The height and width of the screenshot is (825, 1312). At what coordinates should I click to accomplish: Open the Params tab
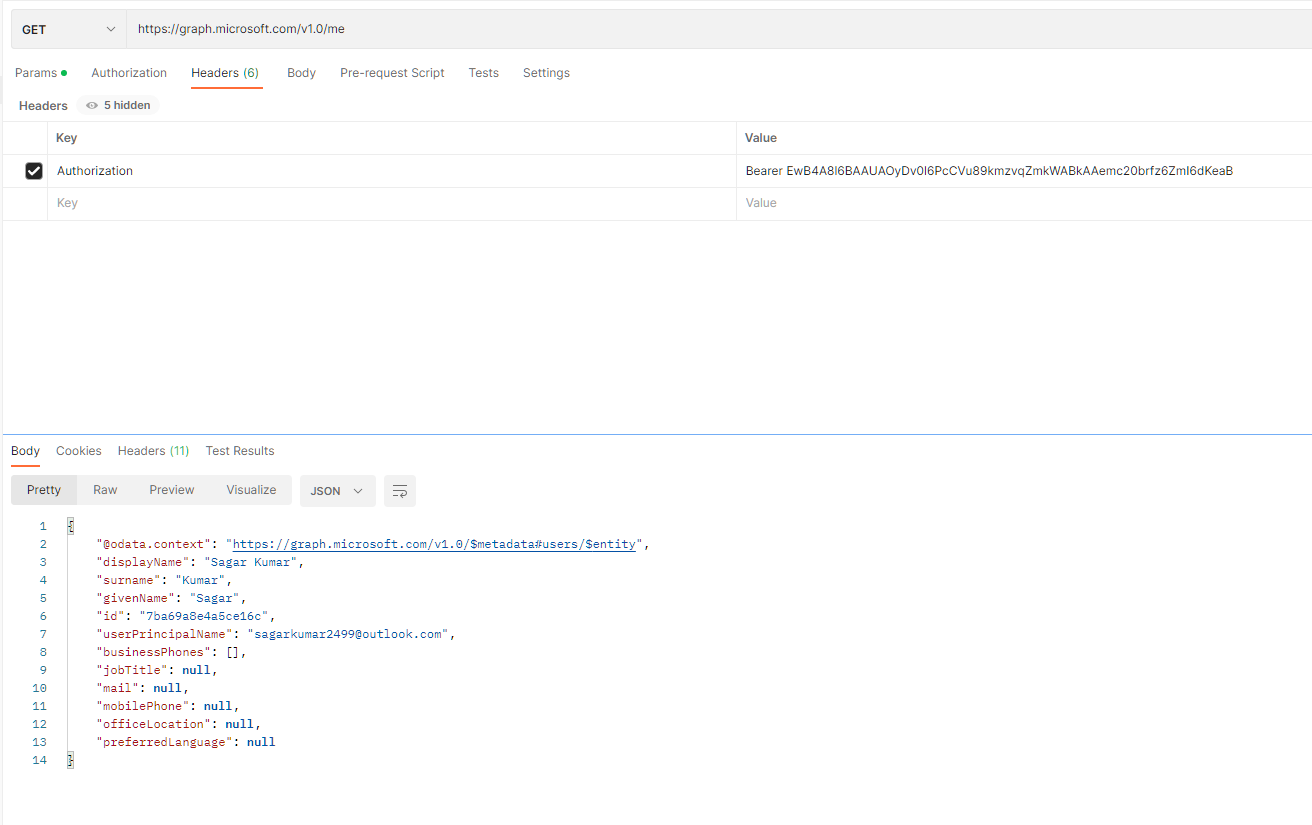pos(36,72)
